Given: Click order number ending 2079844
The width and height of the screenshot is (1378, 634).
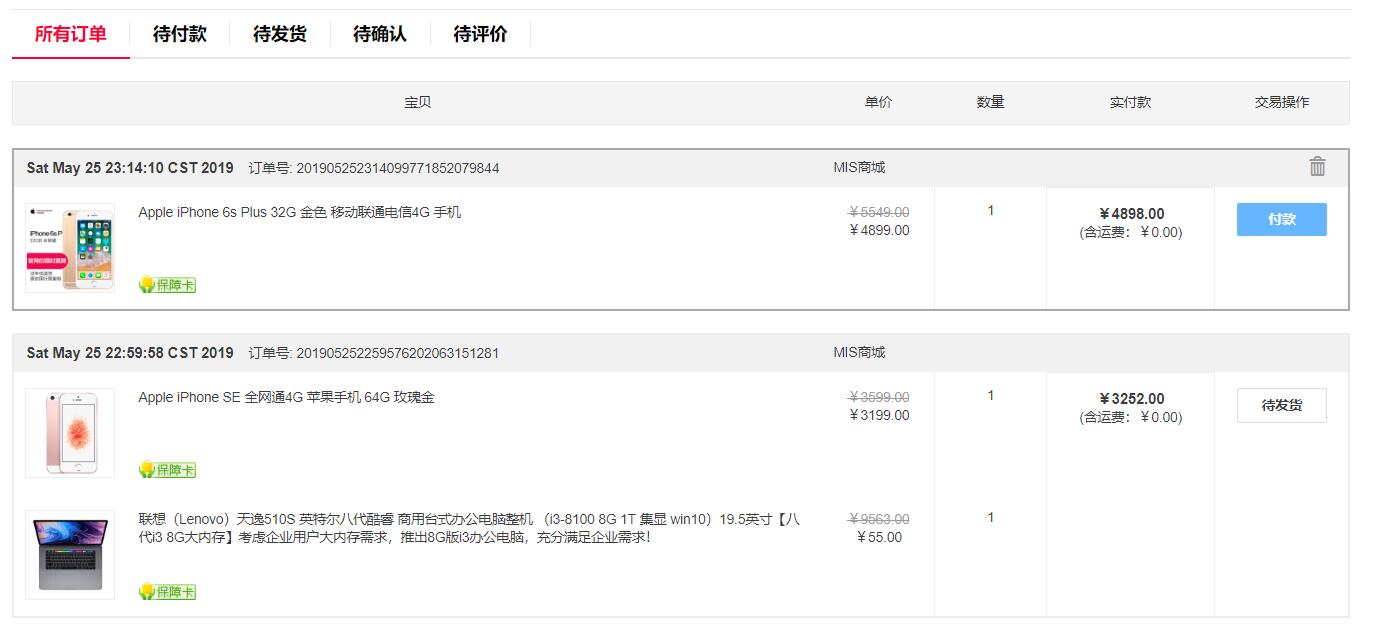Looking at the screenshot, I should click(398, 168).
